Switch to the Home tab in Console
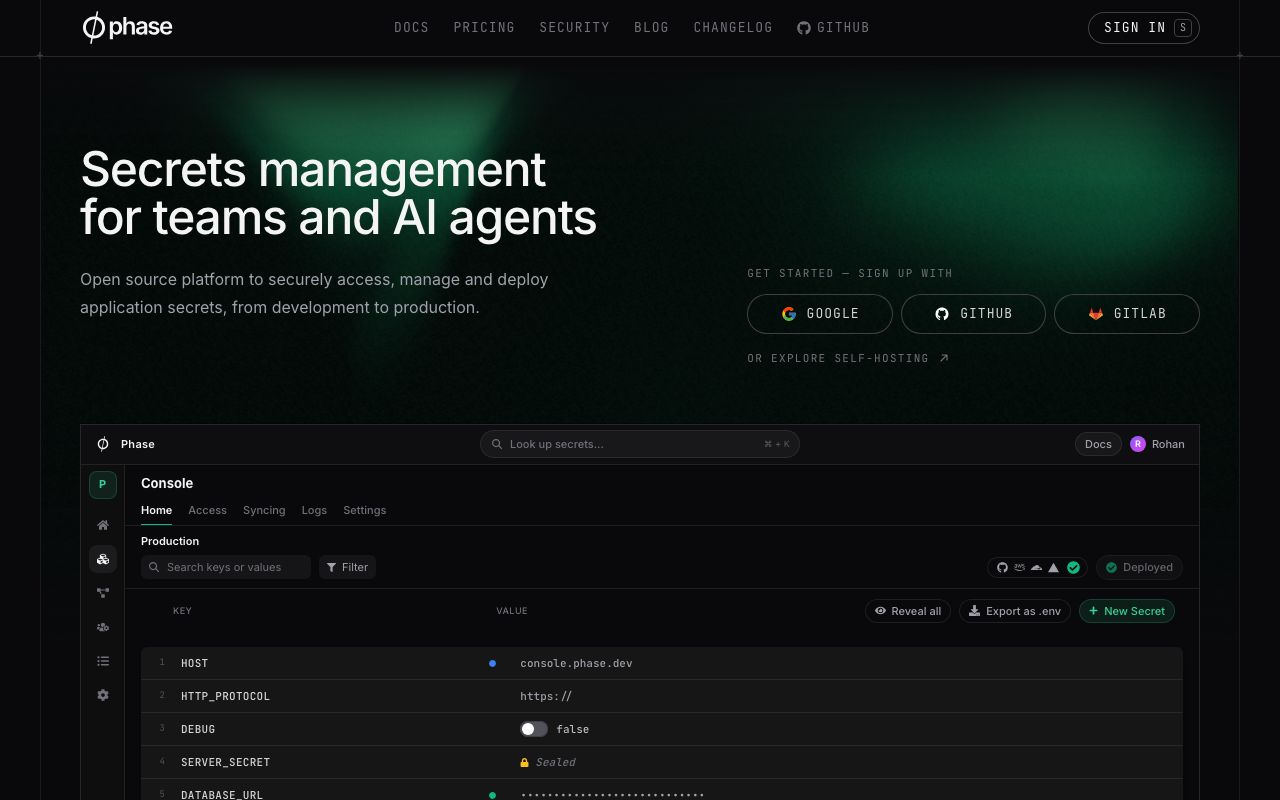This screenshot has height=800, width=1280. tap(156, 510)
